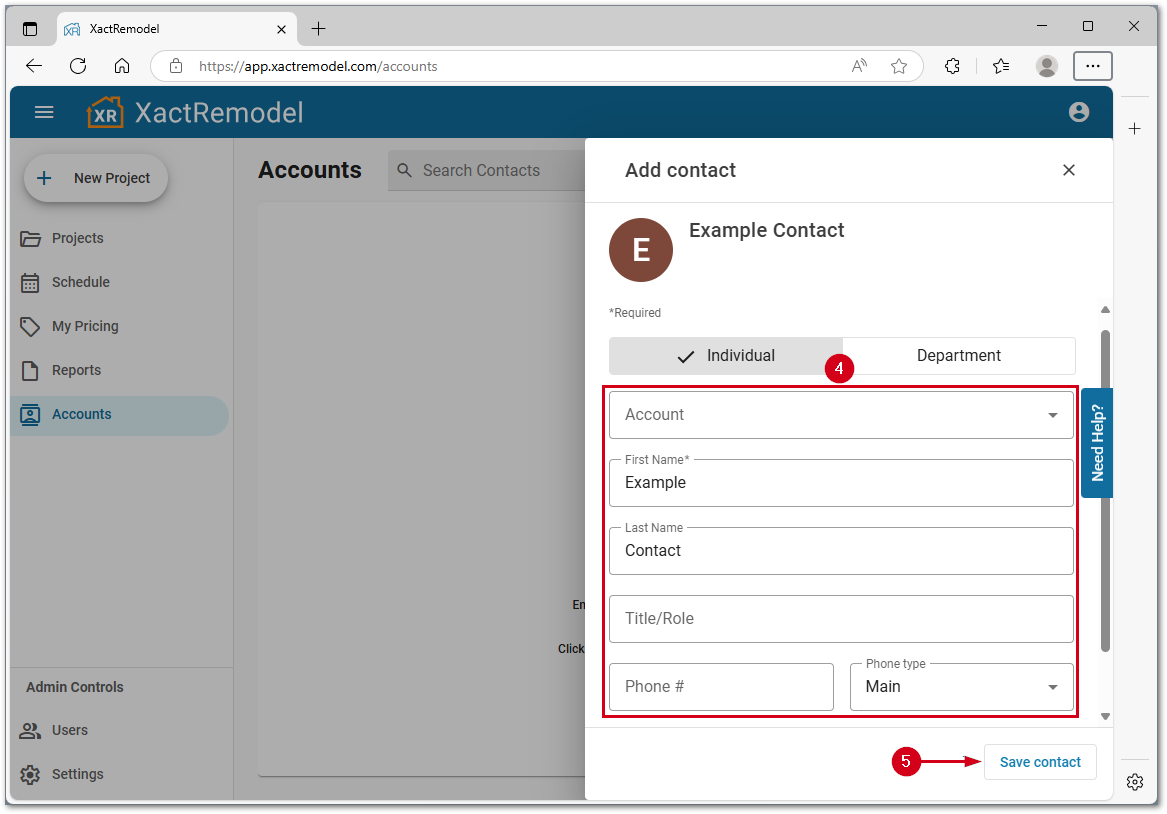Open the Projects menu item
The height and width of the screenshot is (814, 1167).
[x=77, y=238]
